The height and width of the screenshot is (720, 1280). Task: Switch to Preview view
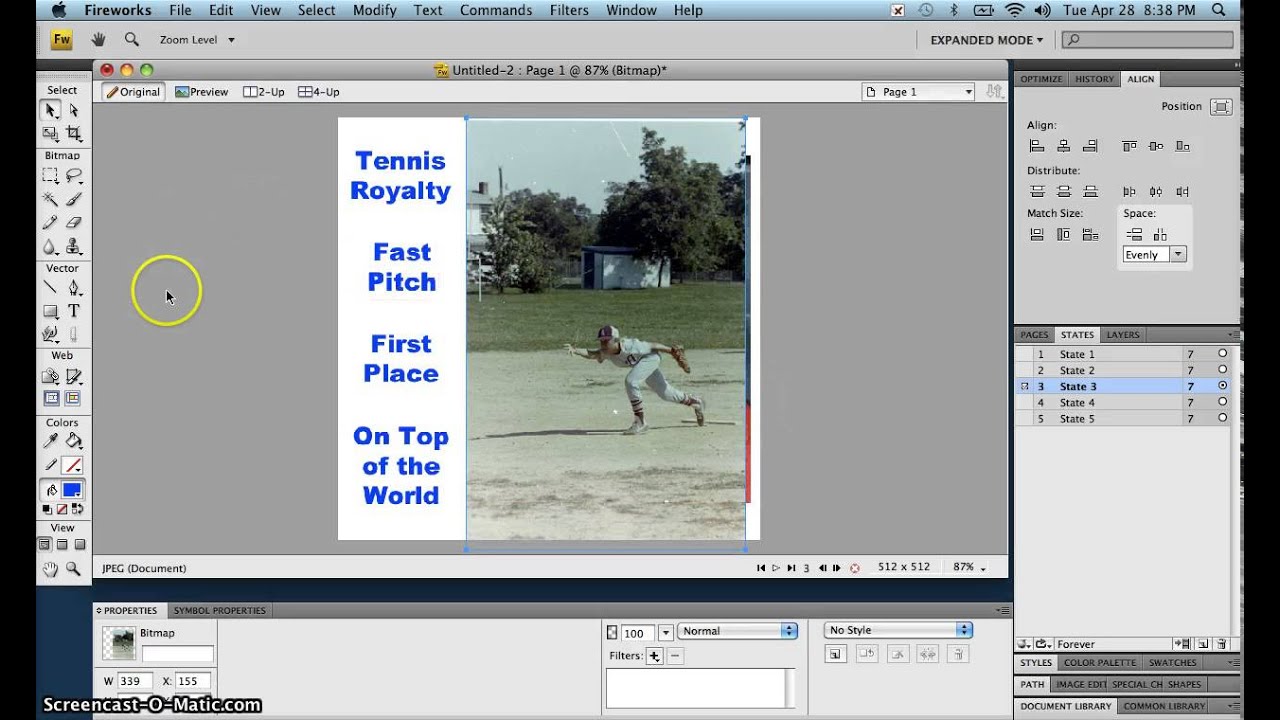point(202,92)
